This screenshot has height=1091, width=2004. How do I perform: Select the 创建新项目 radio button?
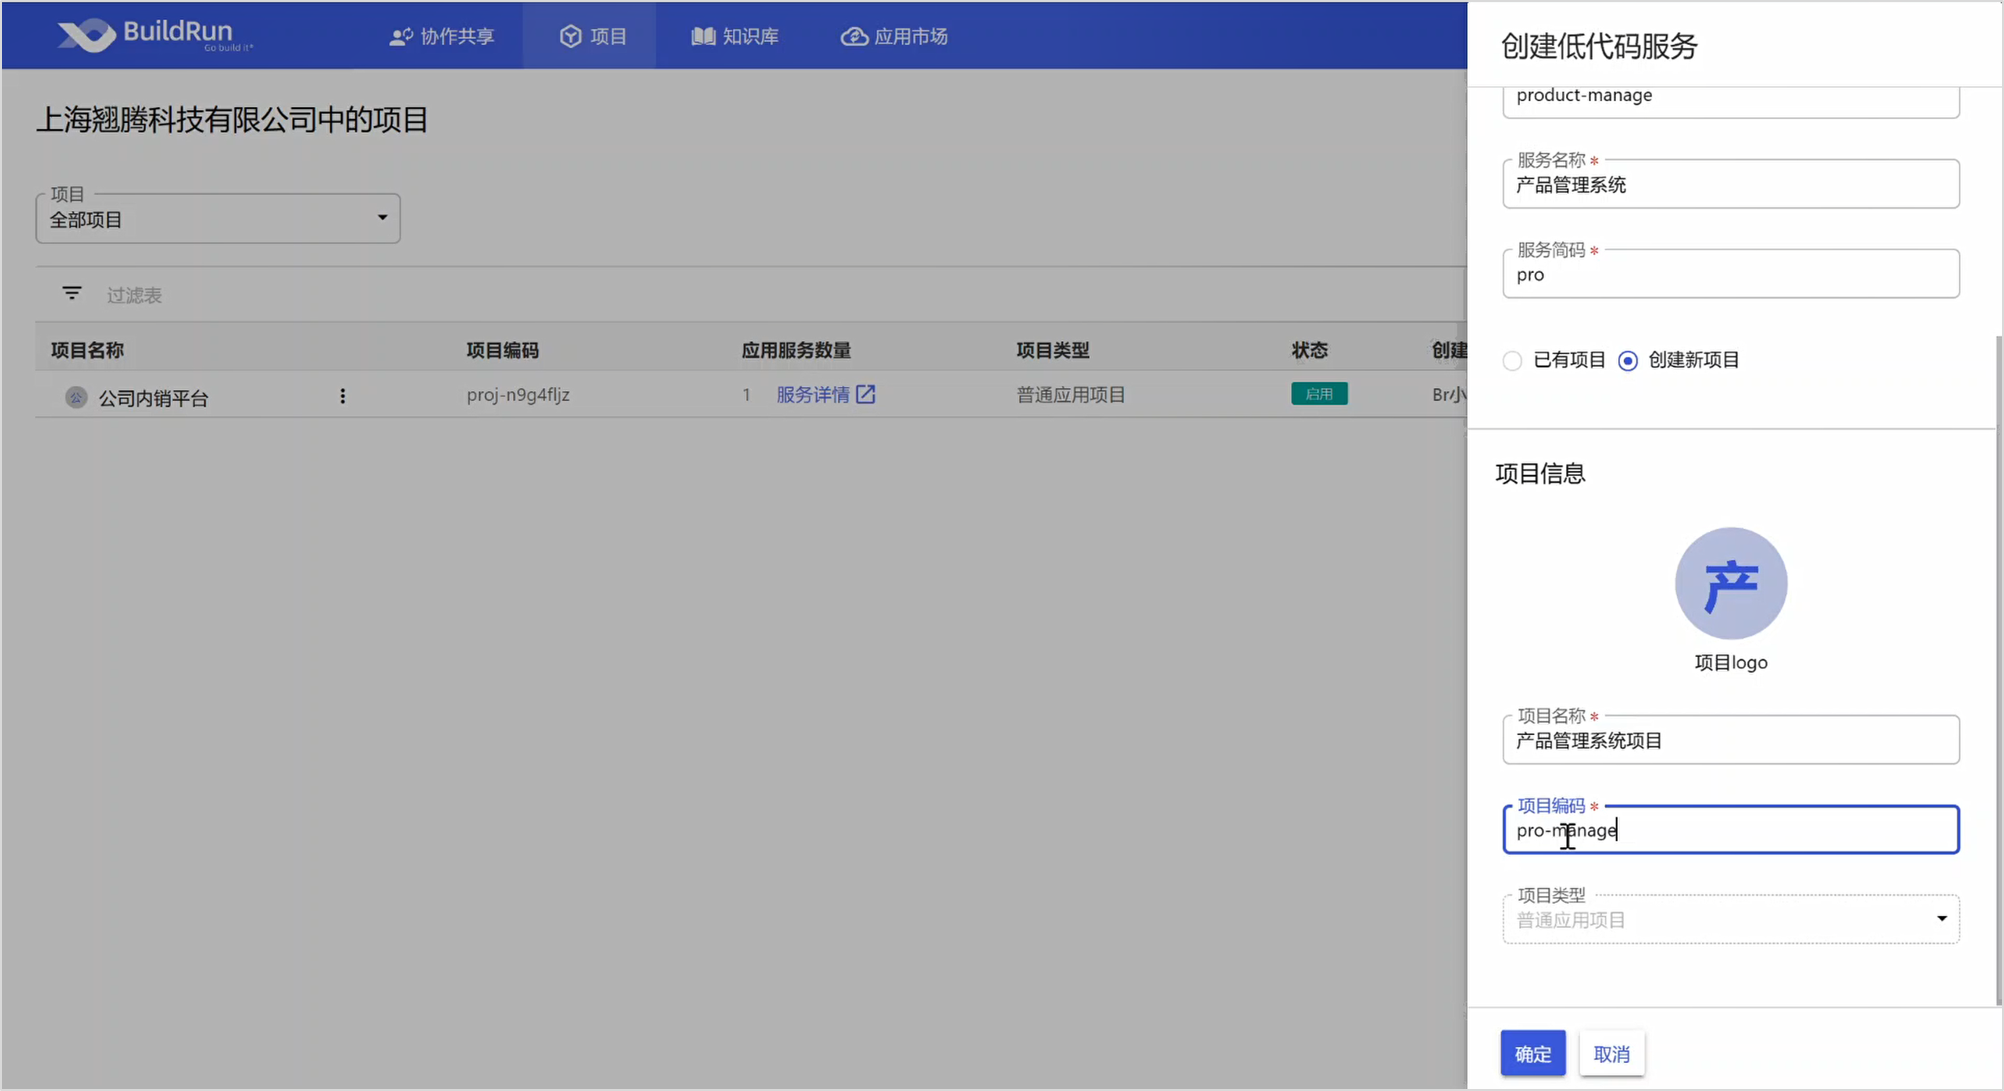click(x=1628, y=361)
